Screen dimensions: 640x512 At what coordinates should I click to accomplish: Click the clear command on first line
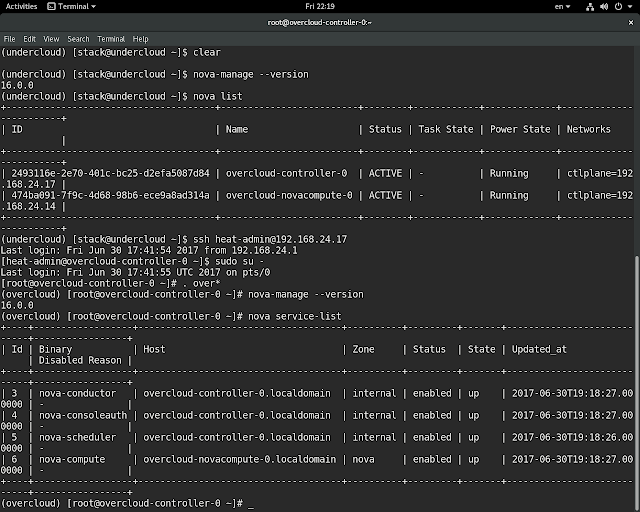(x=207, y=52)
